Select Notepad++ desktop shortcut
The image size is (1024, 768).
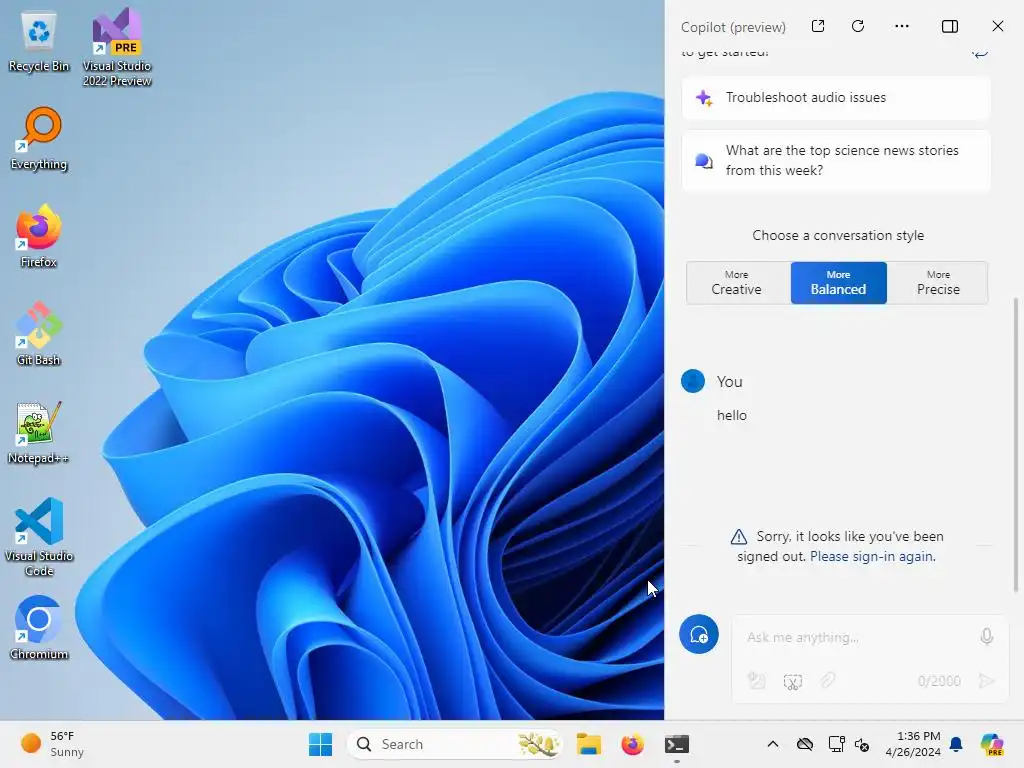click(x=39, y=432)
